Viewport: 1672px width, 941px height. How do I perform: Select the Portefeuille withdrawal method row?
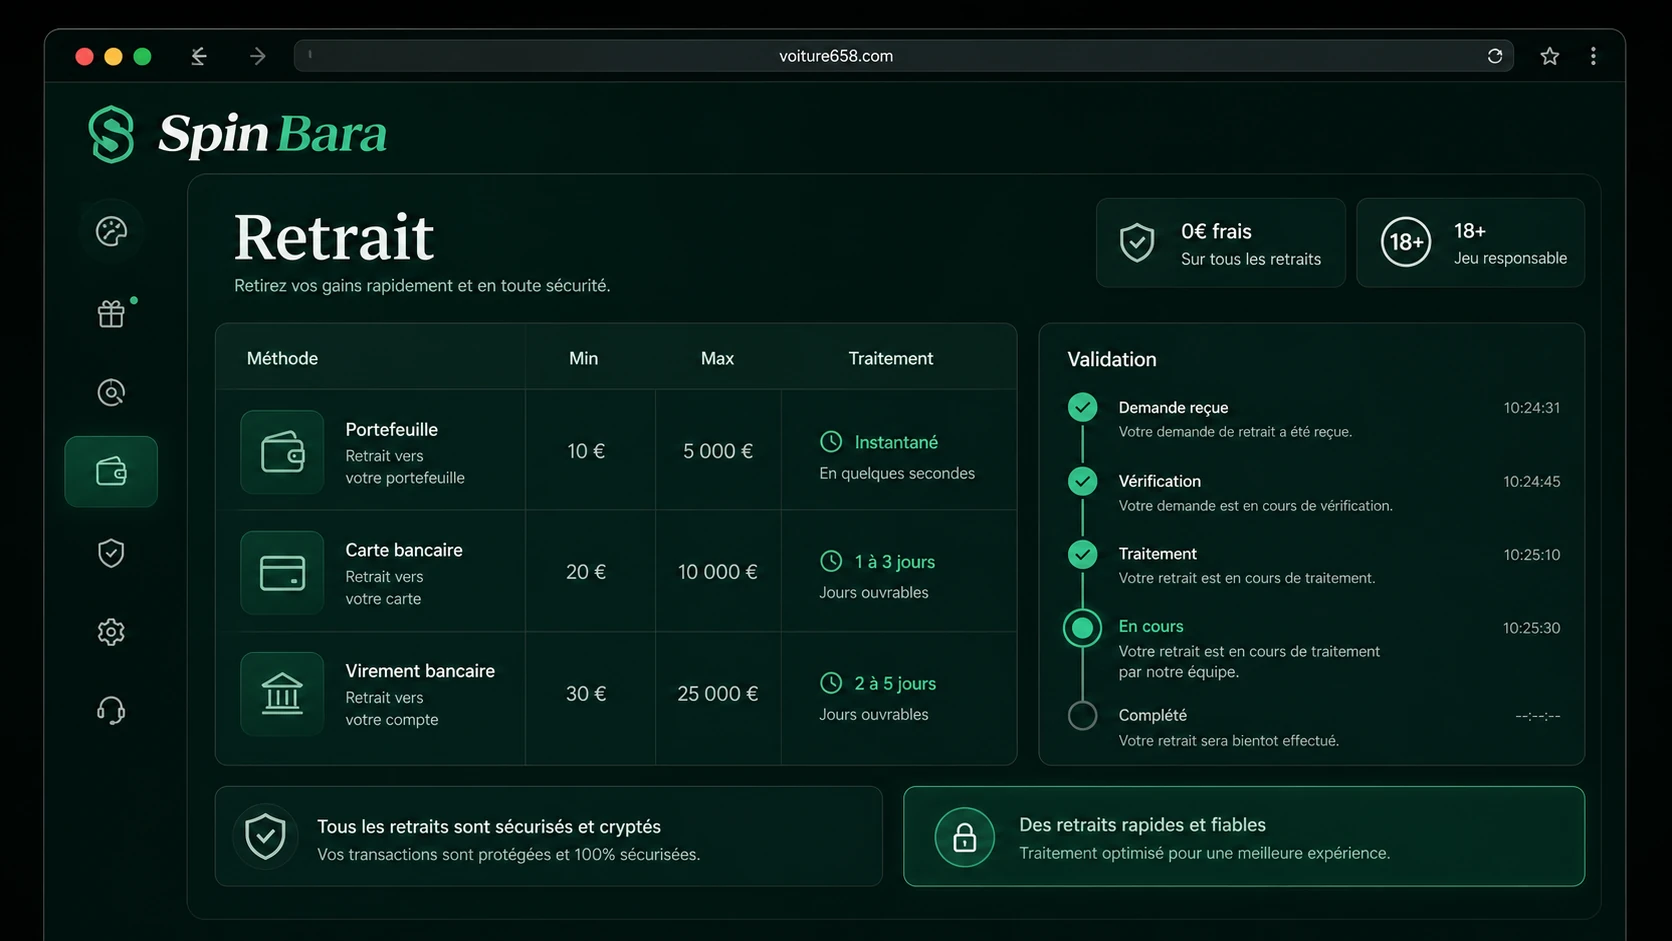(616, 450)
